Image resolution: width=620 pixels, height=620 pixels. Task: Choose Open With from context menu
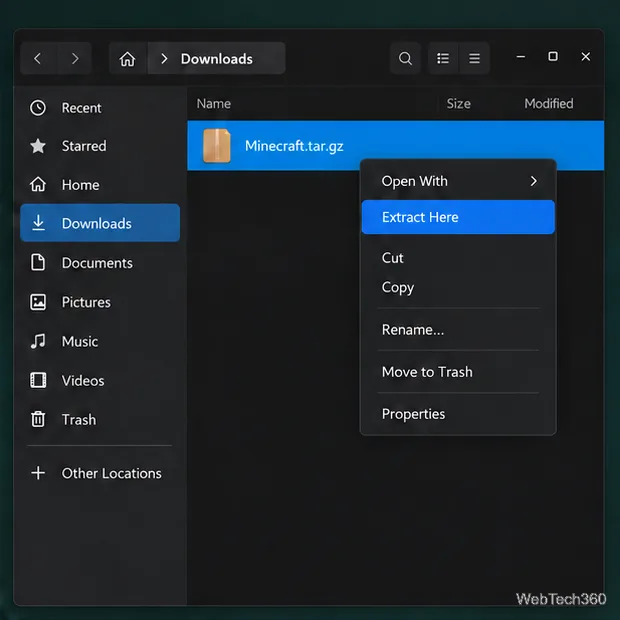(x=458, y=181)
